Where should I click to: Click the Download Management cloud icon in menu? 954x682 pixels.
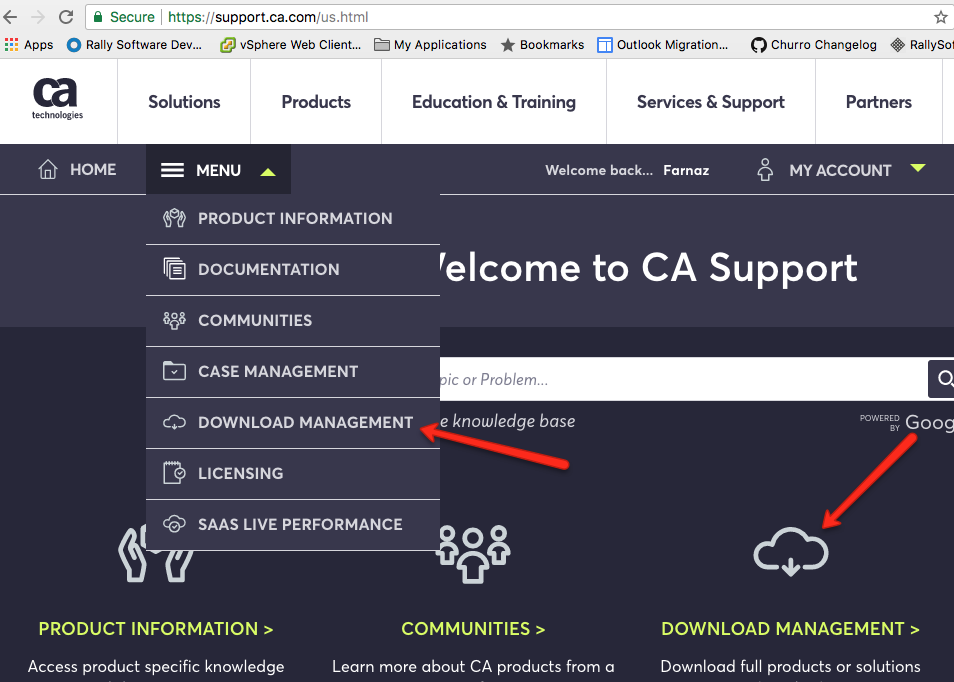point(174,422)
